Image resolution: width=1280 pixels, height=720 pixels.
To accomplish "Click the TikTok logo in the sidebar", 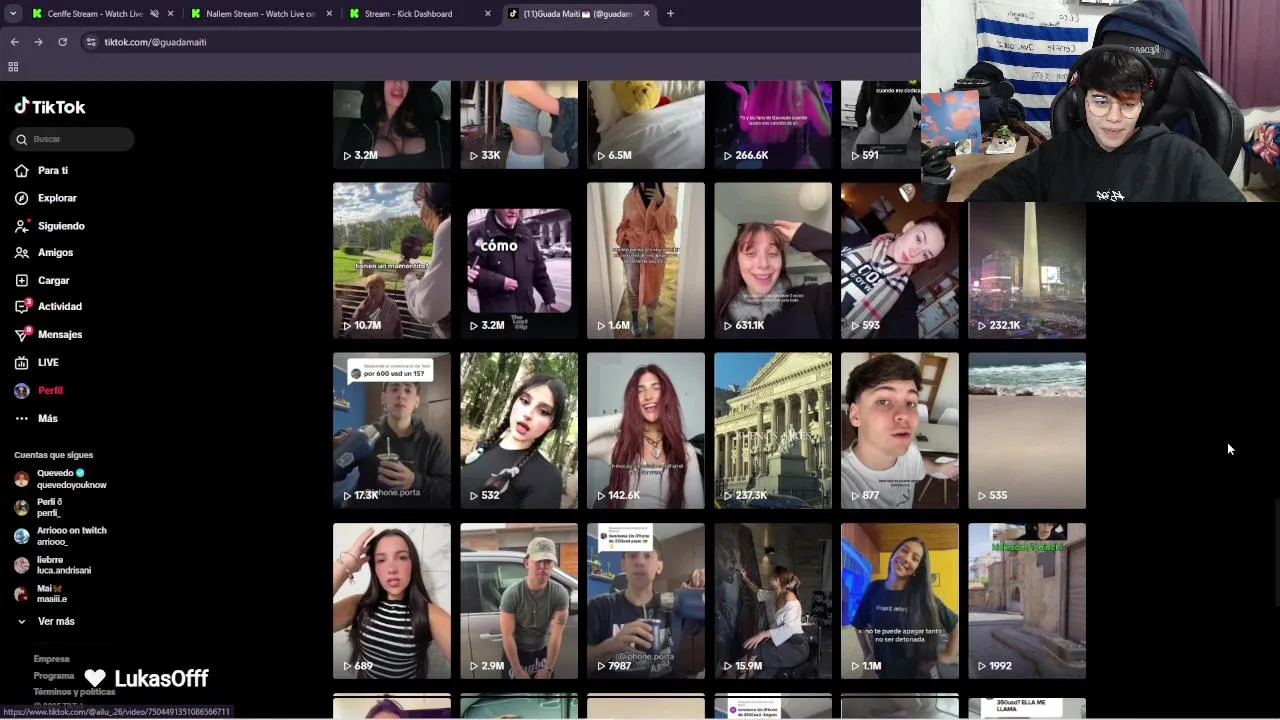I will pos(50,107).
